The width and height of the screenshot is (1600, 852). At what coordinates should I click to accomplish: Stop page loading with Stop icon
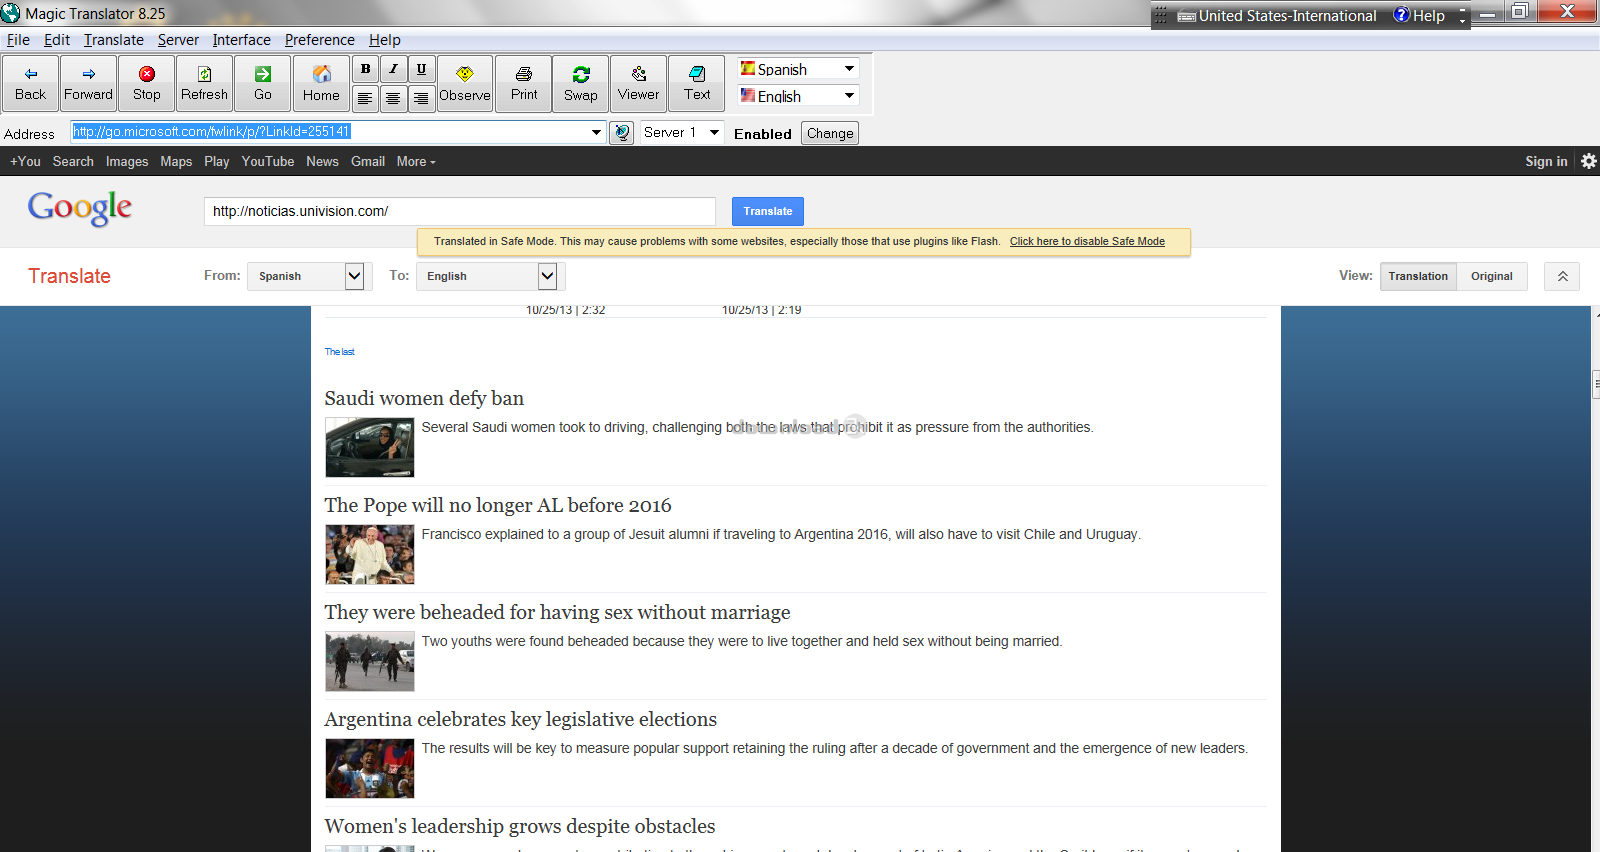click(146, 83)
